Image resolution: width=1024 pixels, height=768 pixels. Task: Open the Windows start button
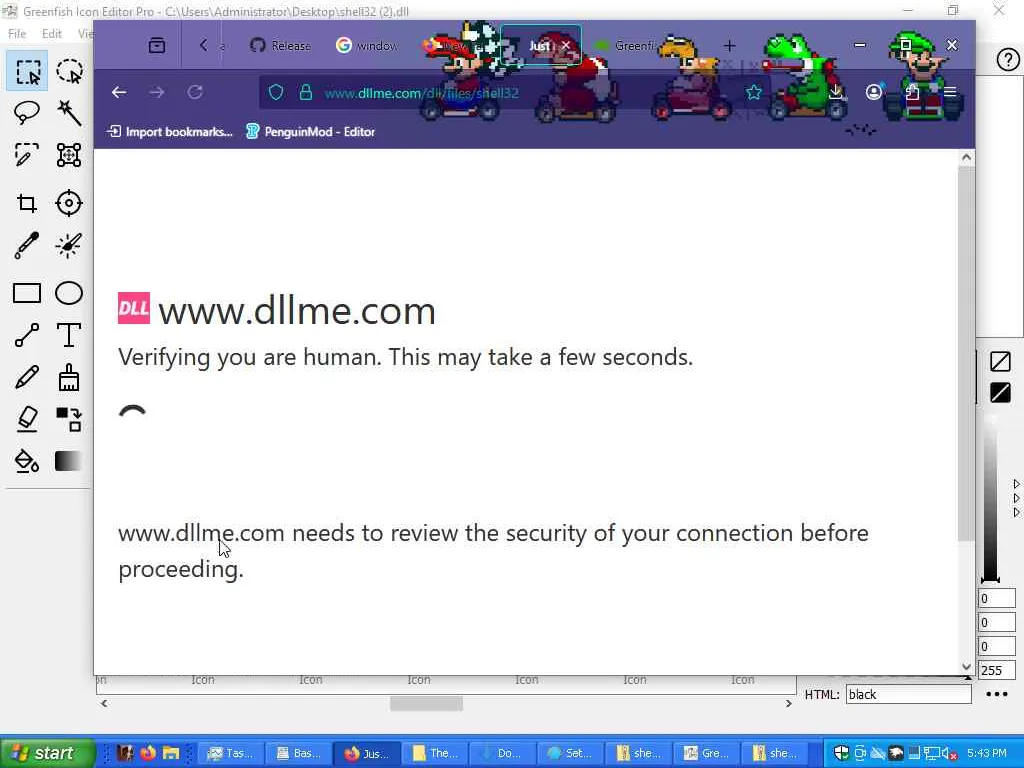tap(47, 753)
